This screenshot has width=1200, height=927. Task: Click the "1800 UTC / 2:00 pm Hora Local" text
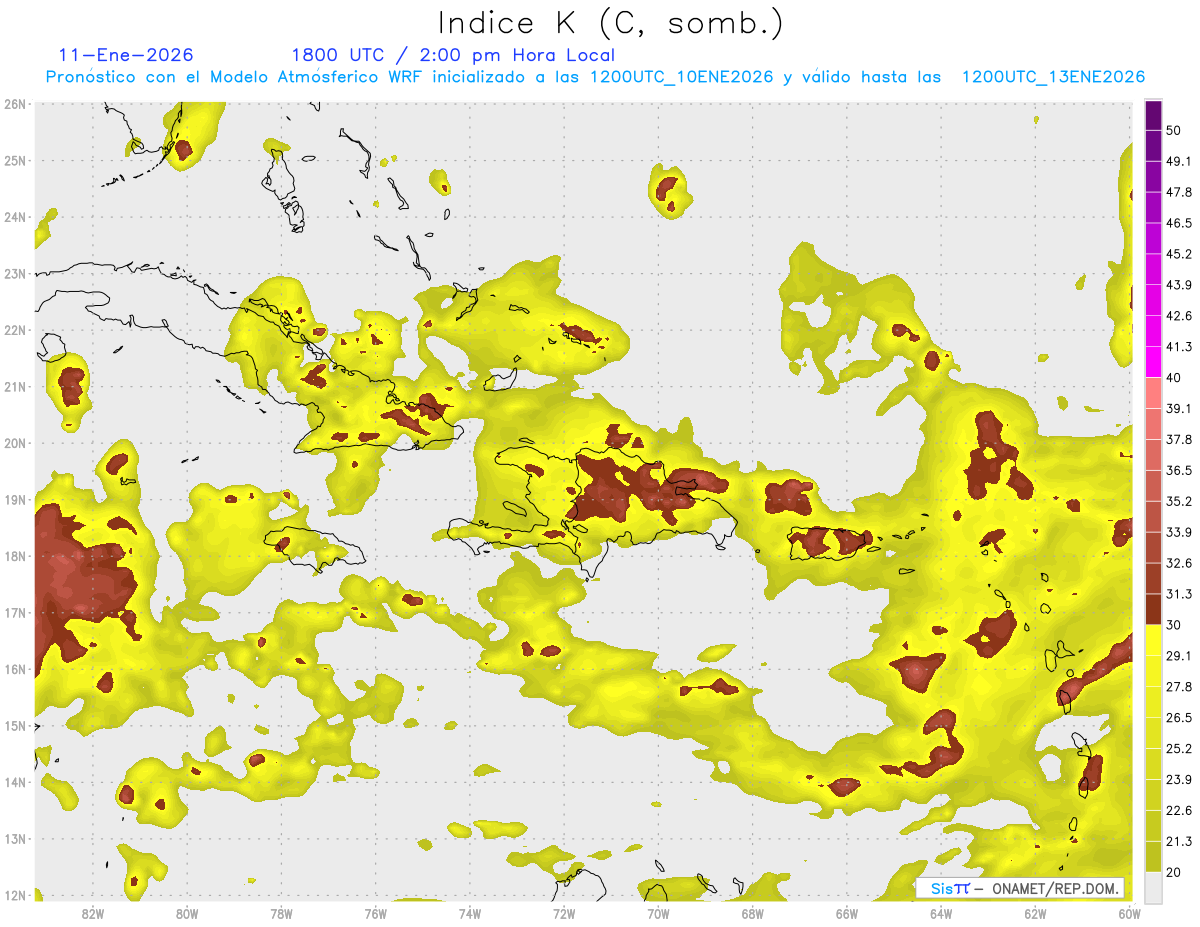pos(453,56)
